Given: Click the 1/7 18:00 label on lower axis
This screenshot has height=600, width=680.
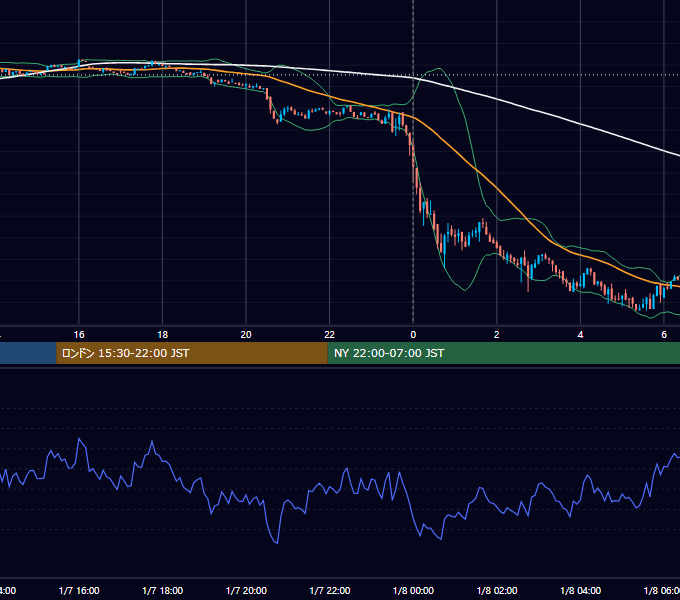Looking at the screenshot, I should coord(163,590).
